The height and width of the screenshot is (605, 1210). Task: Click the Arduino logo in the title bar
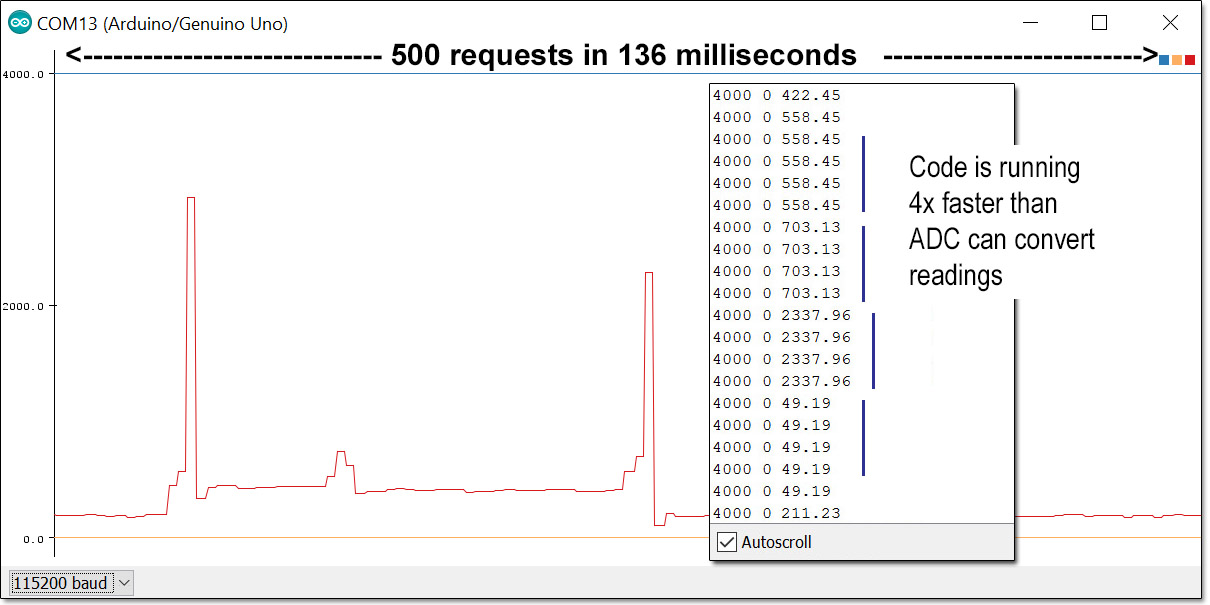click(20, 23)
